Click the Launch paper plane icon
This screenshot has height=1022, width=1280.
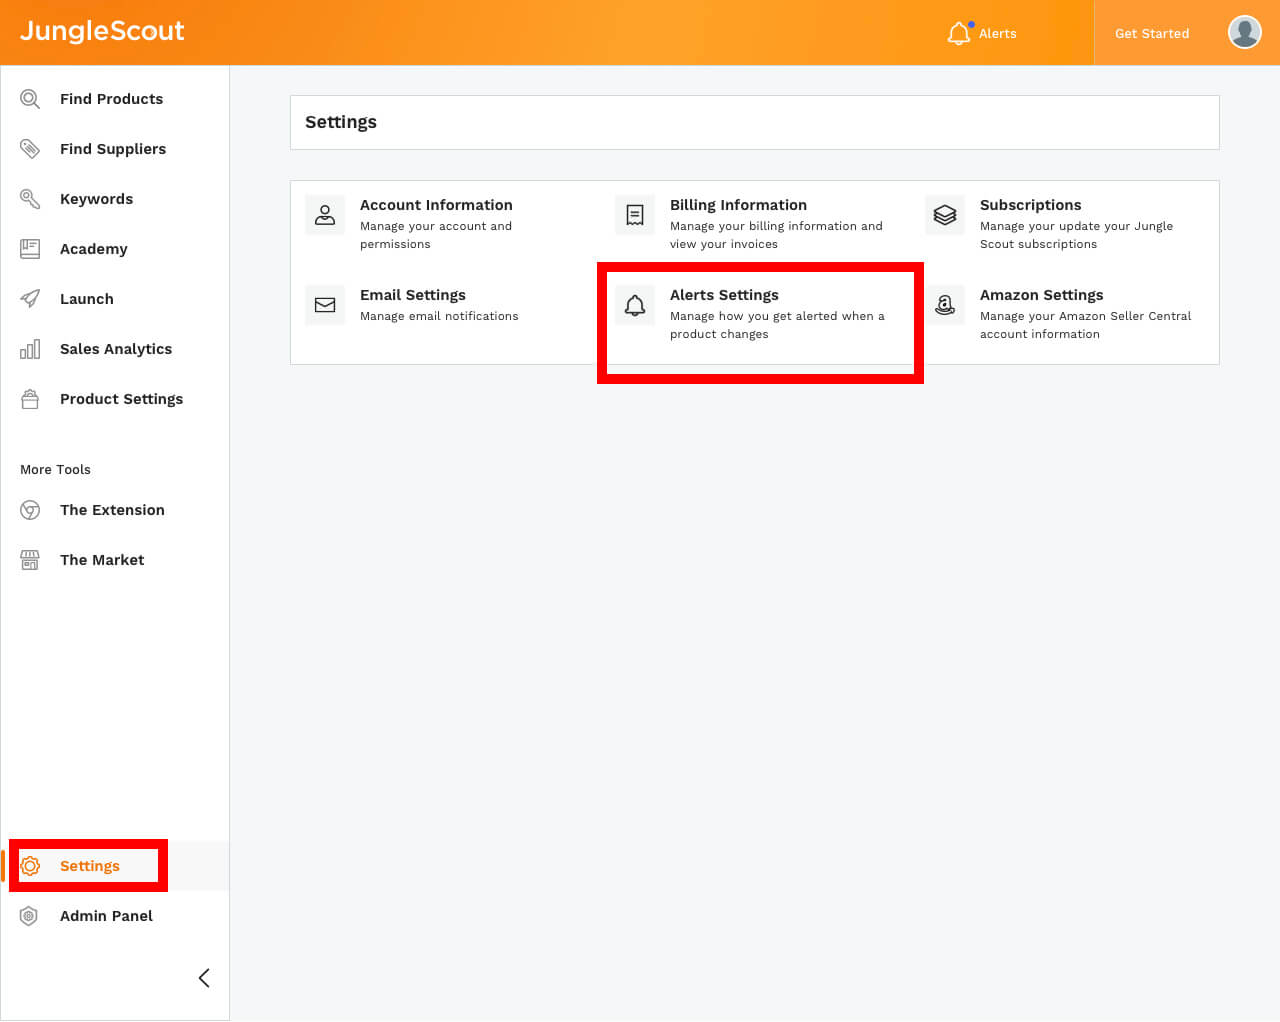[x=30, y=299]
